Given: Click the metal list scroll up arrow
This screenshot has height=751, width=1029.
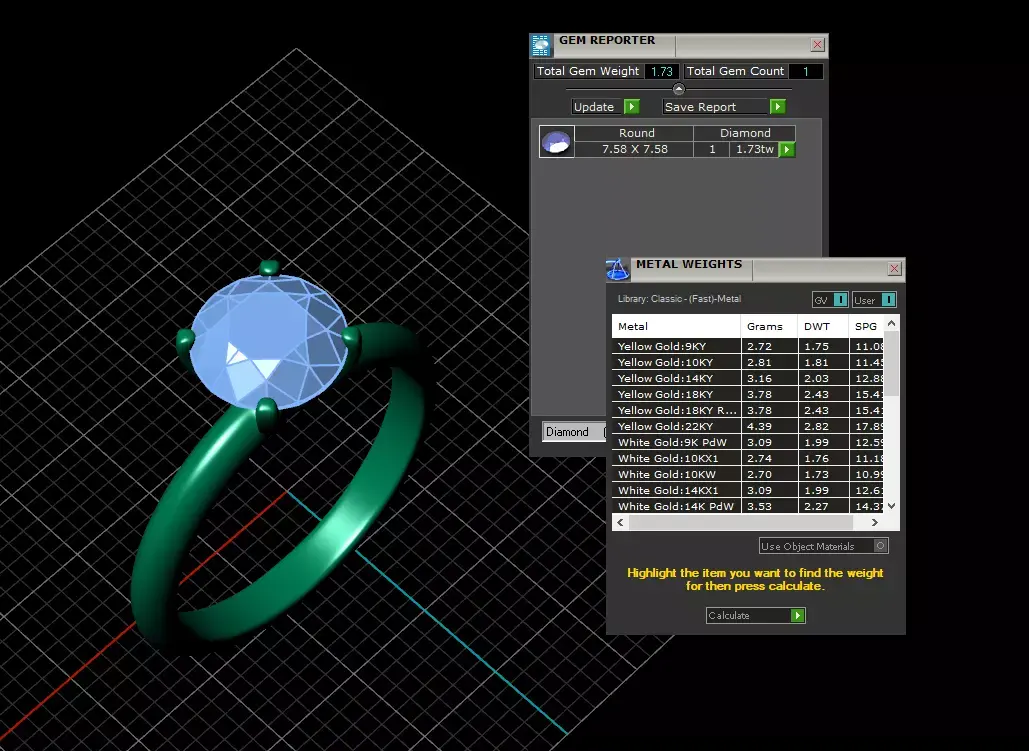Looking at the screenshot, I should click(x=891, y=323).
